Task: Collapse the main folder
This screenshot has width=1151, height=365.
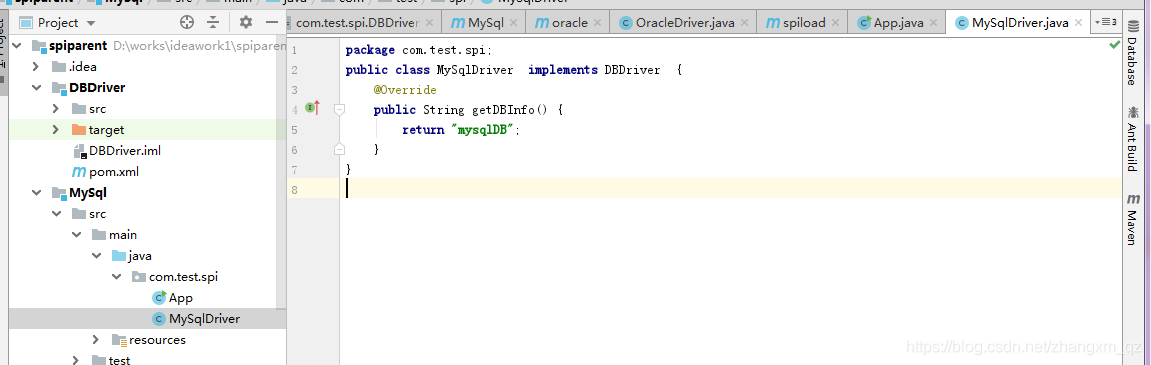Action: [76, 235]
